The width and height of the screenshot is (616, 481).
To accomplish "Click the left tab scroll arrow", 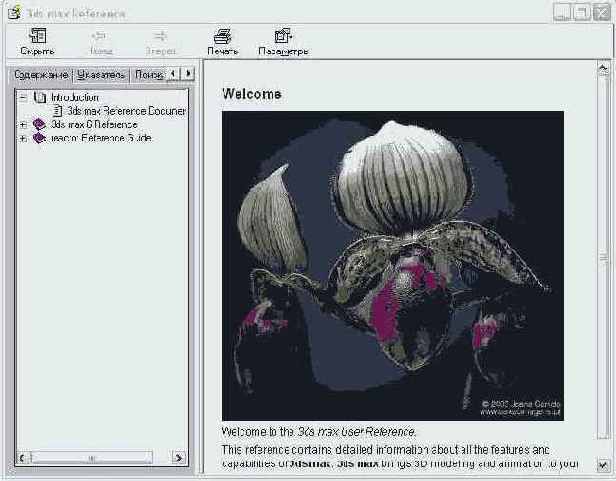I will [x=173, y=73].
